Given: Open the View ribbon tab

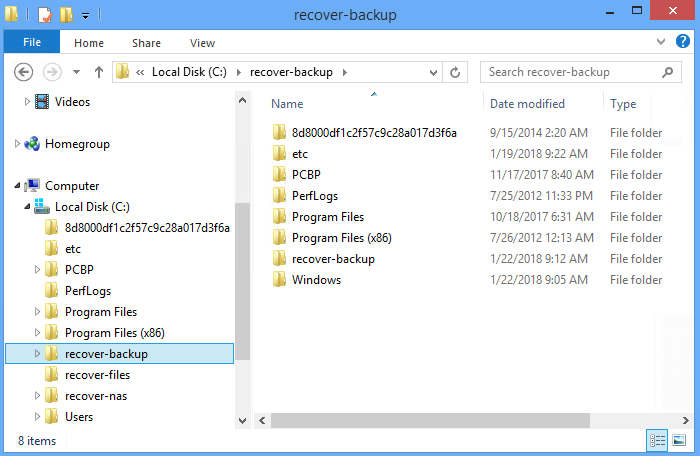Looking at the screenshot, I should point(202,43).
